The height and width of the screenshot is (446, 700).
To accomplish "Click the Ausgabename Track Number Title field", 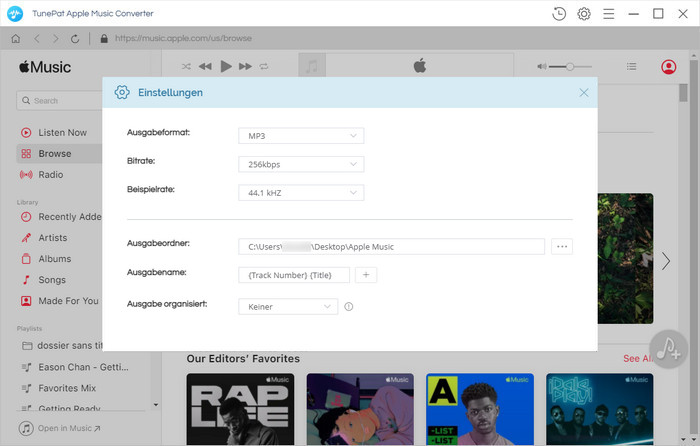I will click(294, 275).
